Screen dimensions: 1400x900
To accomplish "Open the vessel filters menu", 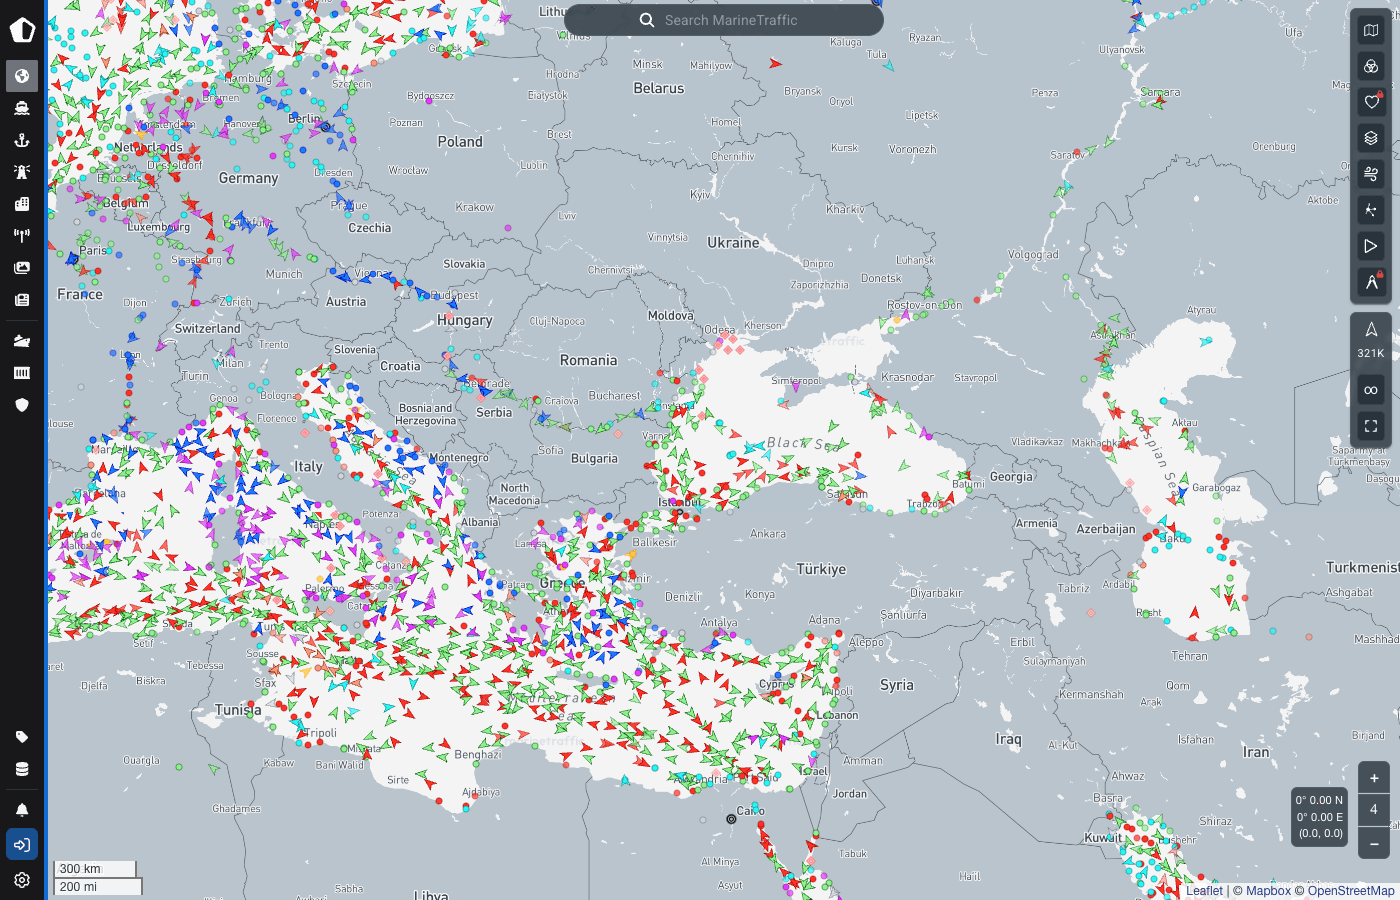I will [x=1371, y=66].
